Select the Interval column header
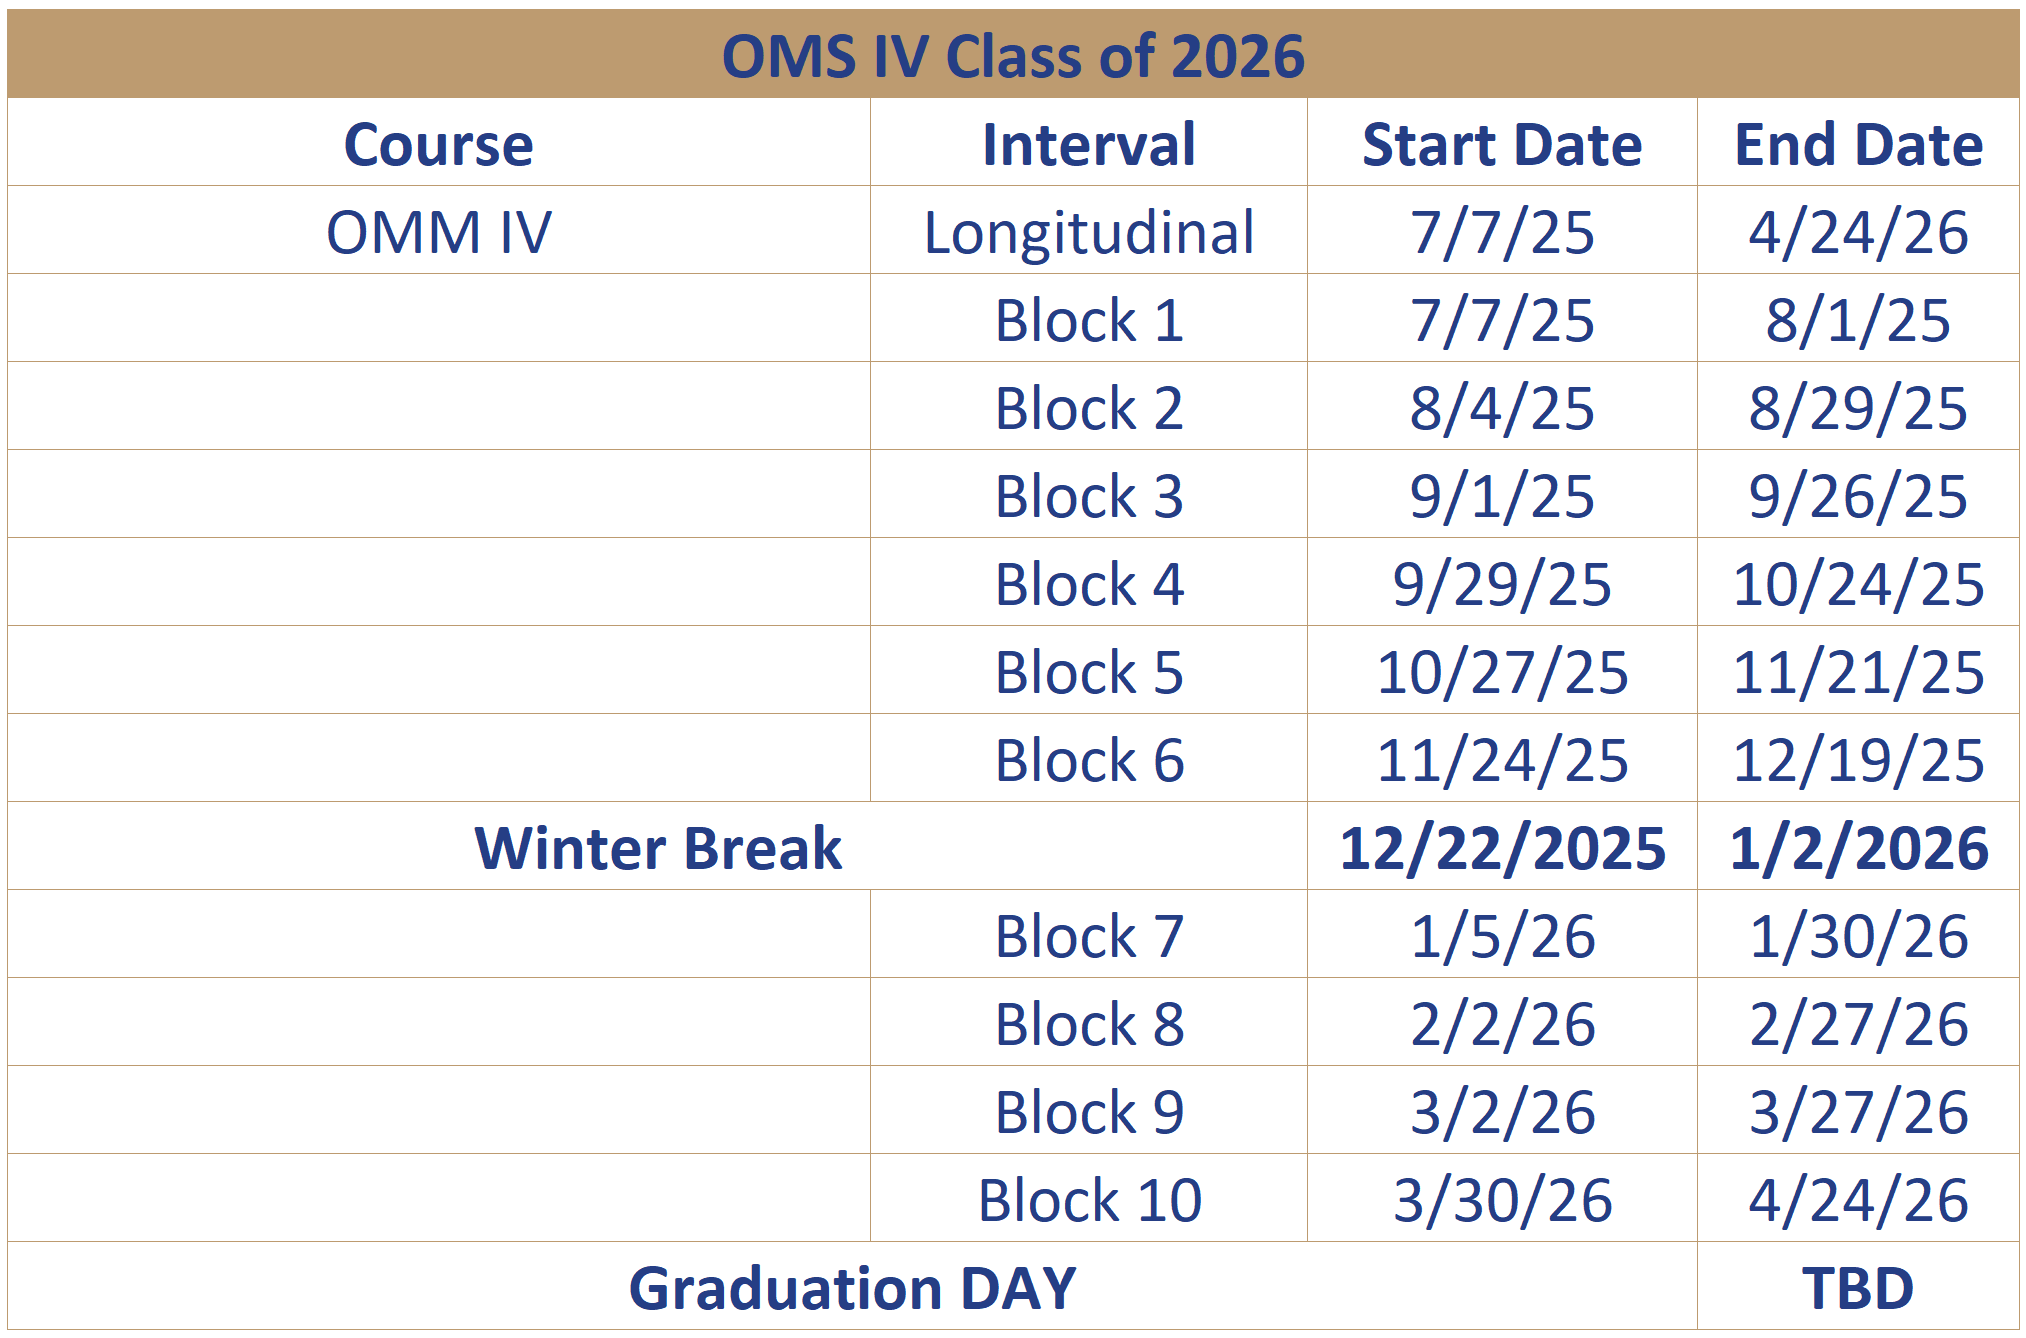The width and height of the screenshot is (2026, 1338). (1089, 144)
